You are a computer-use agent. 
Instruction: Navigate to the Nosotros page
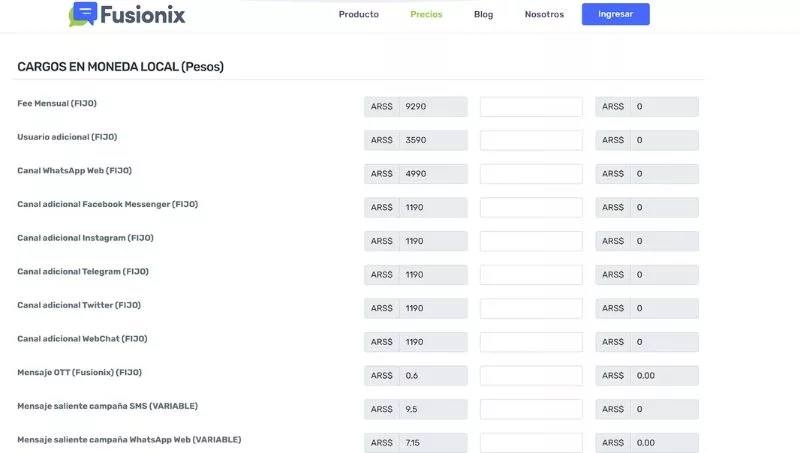click(x=544, y=15)
